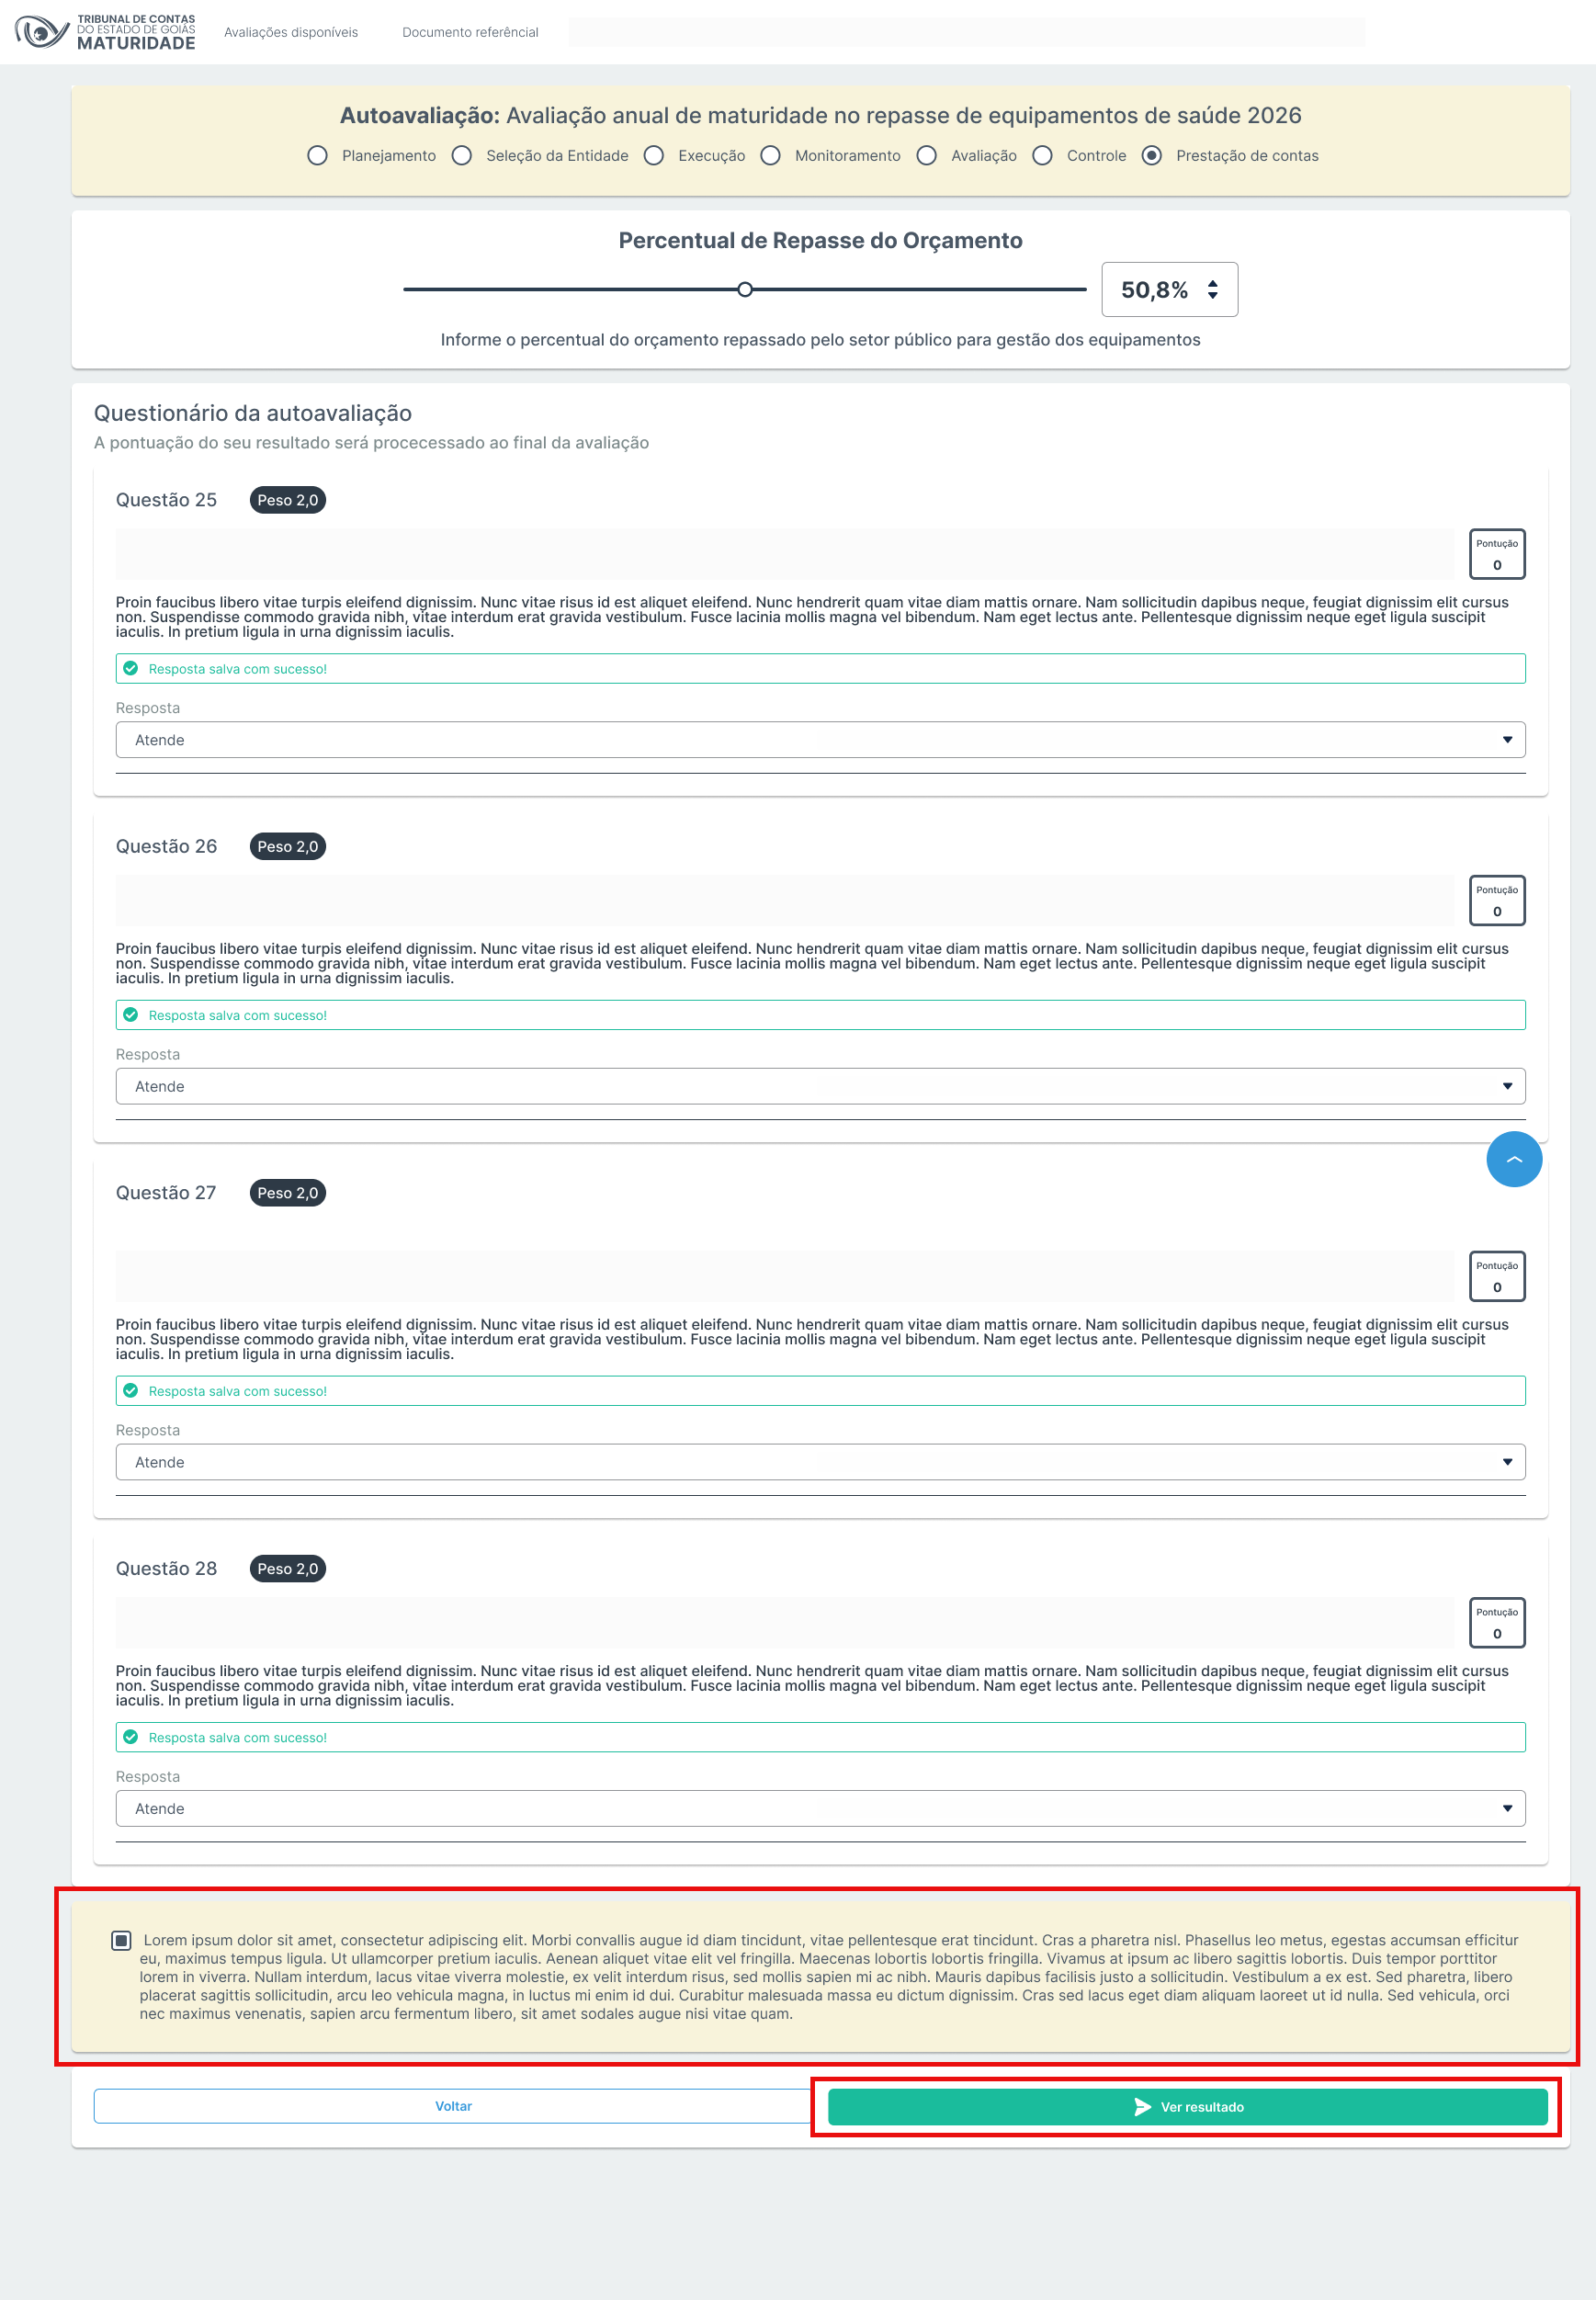1596x2300 pixels.
Task: Click the Tribunal de Contas Maturidade logo
Action: click(105, 32)
